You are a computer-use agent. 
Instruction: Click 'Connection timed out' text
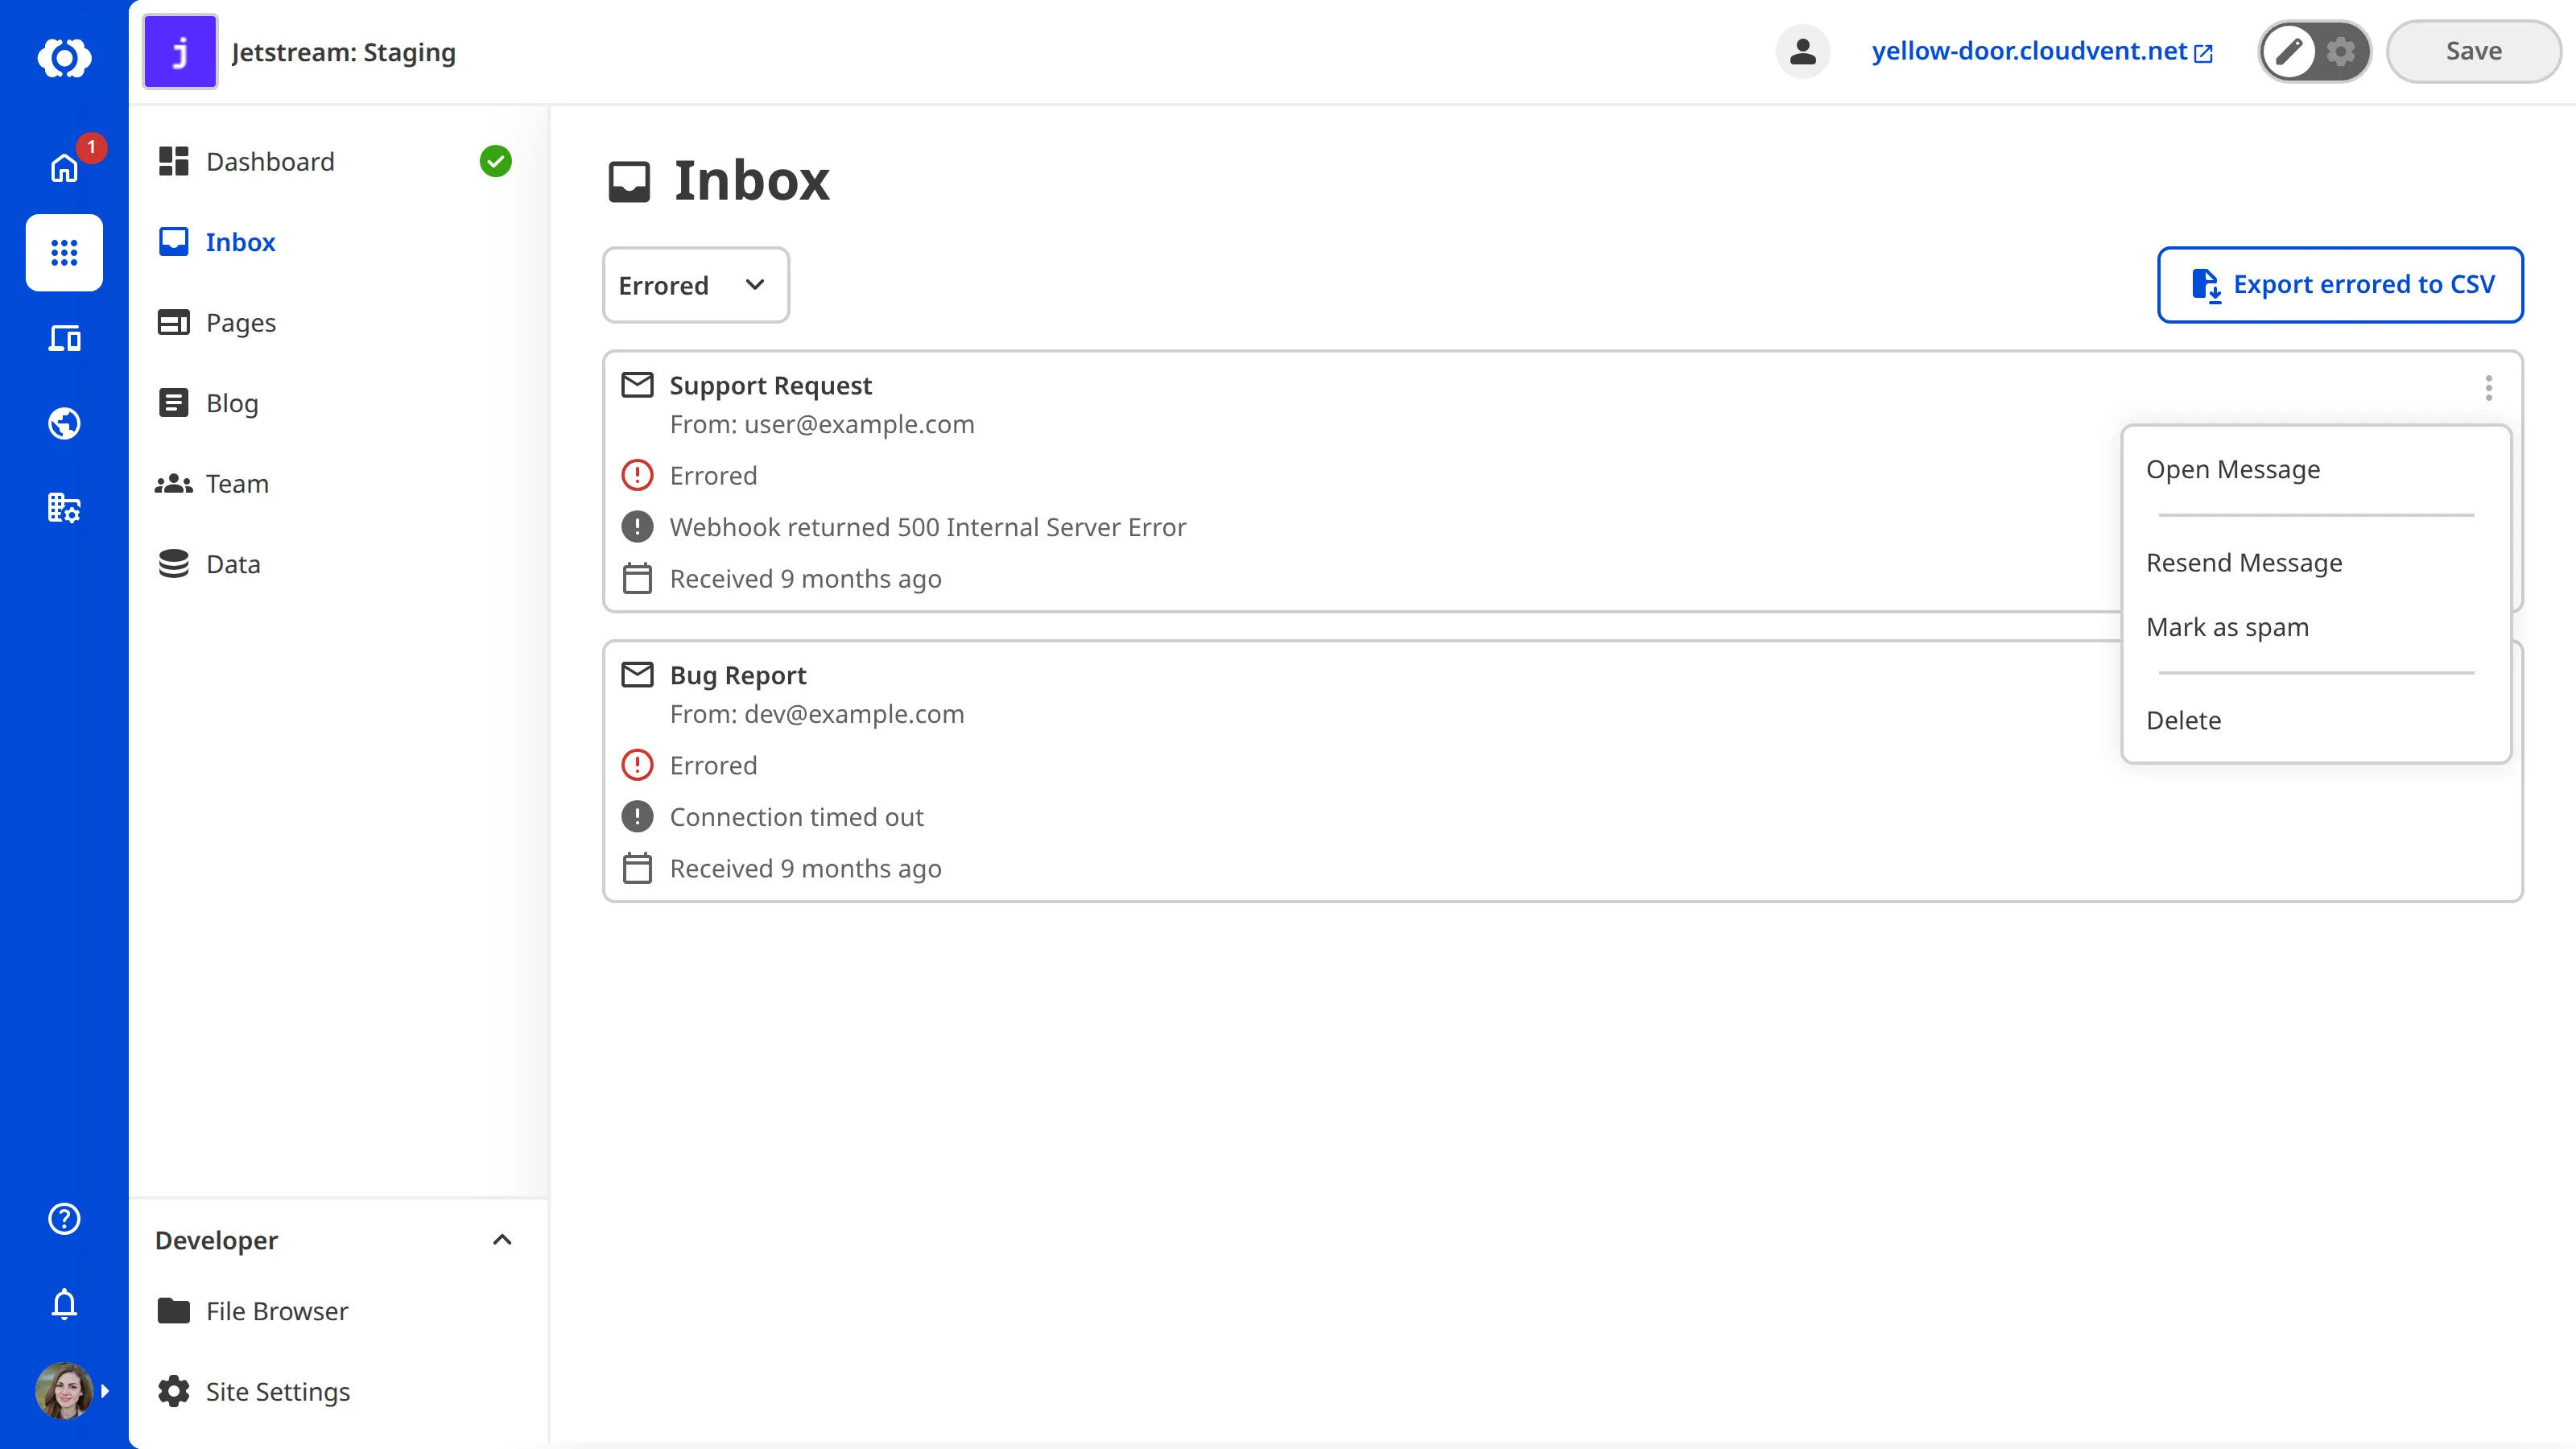pyautogui.click(x=796, y=817)
